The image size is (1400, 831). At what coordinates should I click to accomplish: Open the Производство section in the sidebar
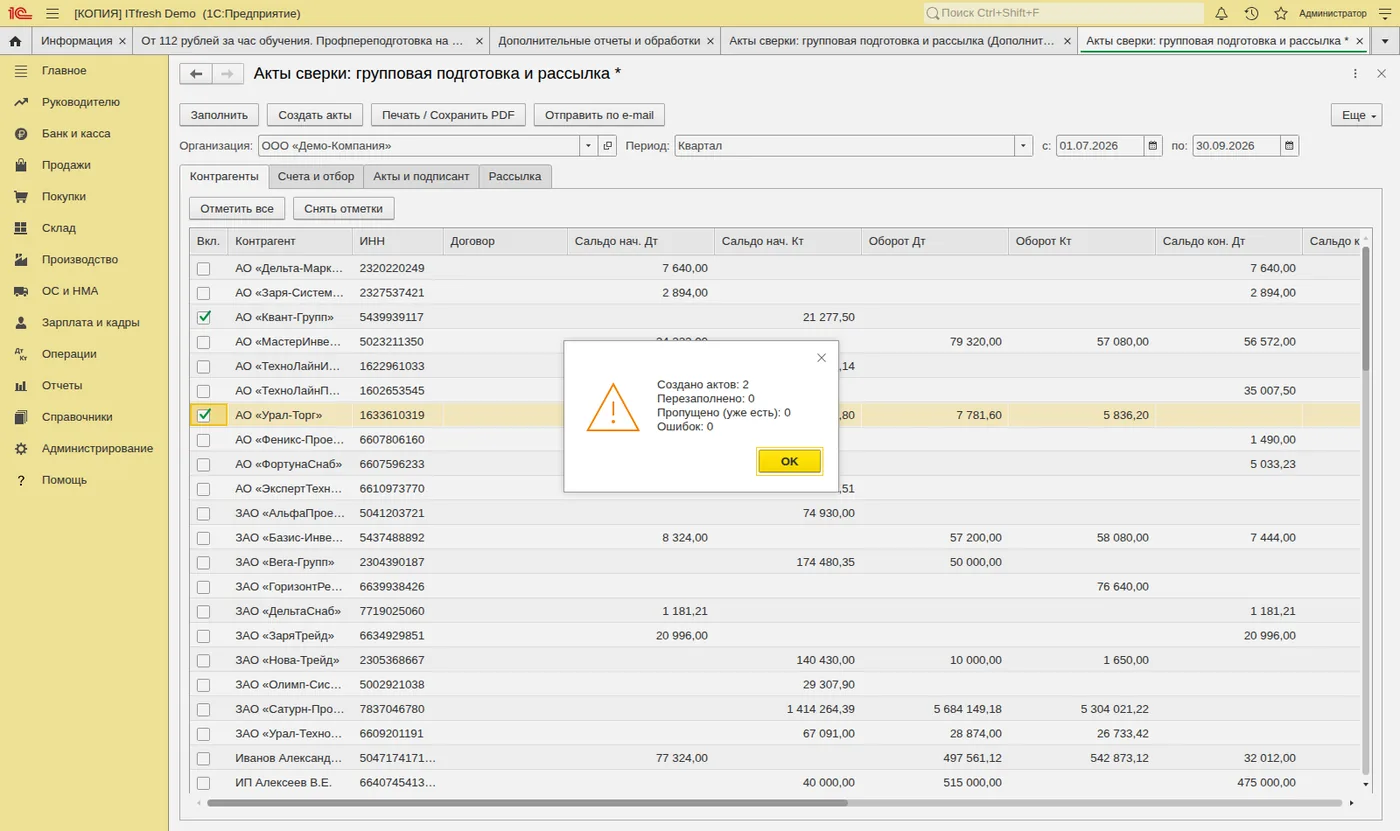pos(80,259)
